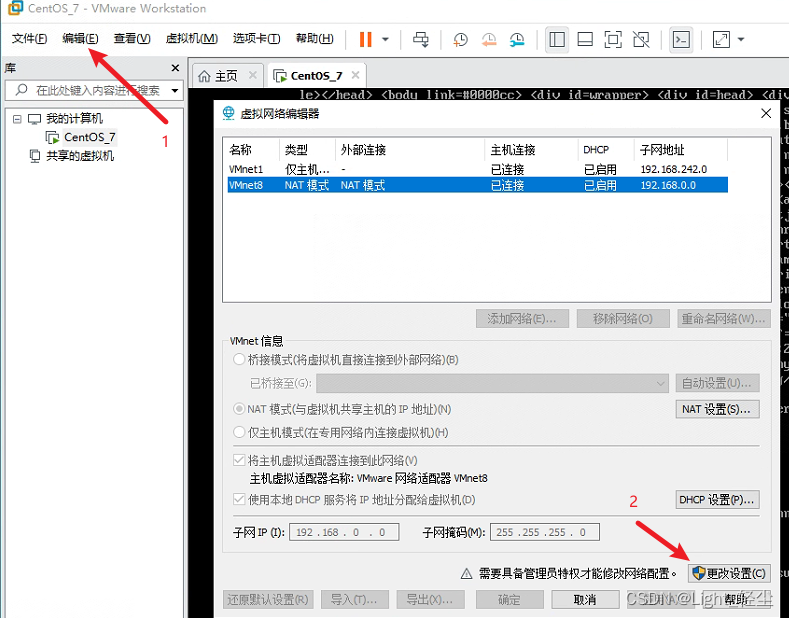Open the 虚拟机(M) menu
The width and height of the screenshot is (789, 618).
(x=192, y=39)
